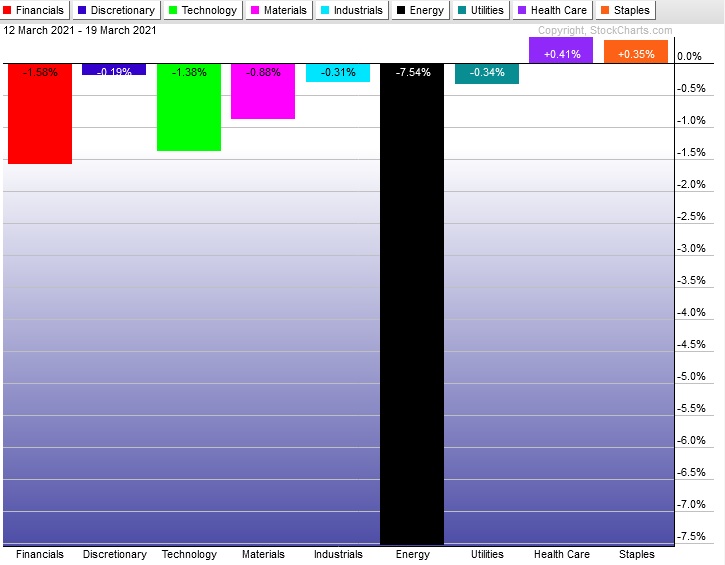Toggle the Industrials legend button
This screenshot has height=565, width=725.
click(x=352, y=10)
